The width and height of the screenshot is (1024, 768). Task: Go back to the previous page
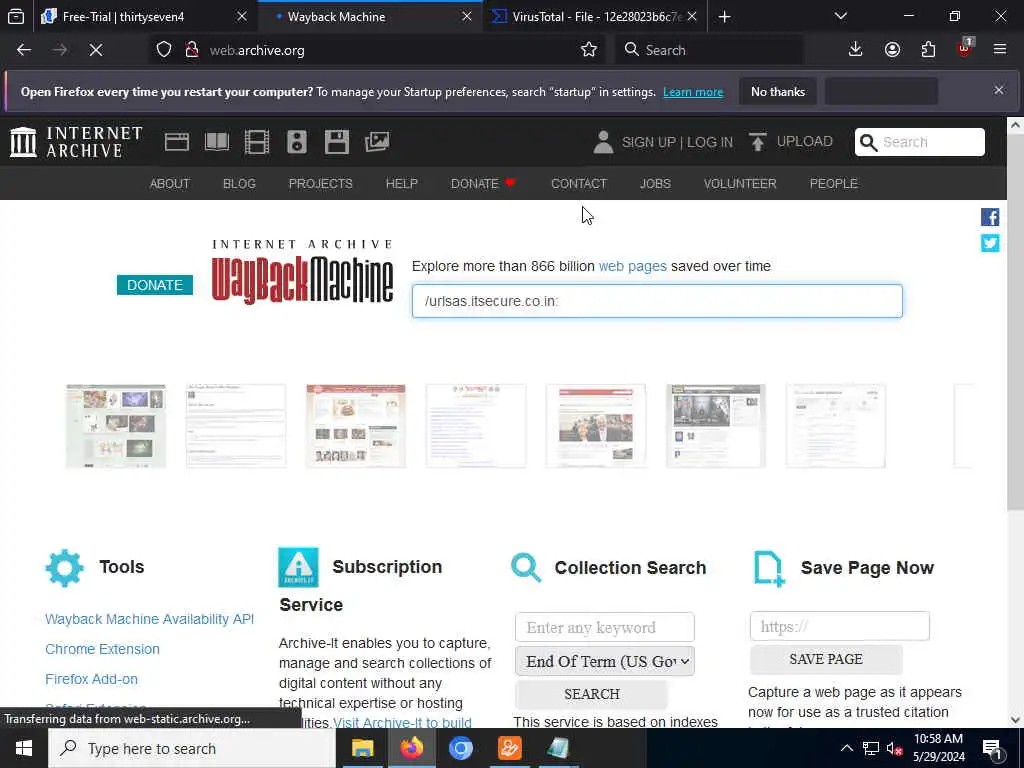tap(24, 50)
